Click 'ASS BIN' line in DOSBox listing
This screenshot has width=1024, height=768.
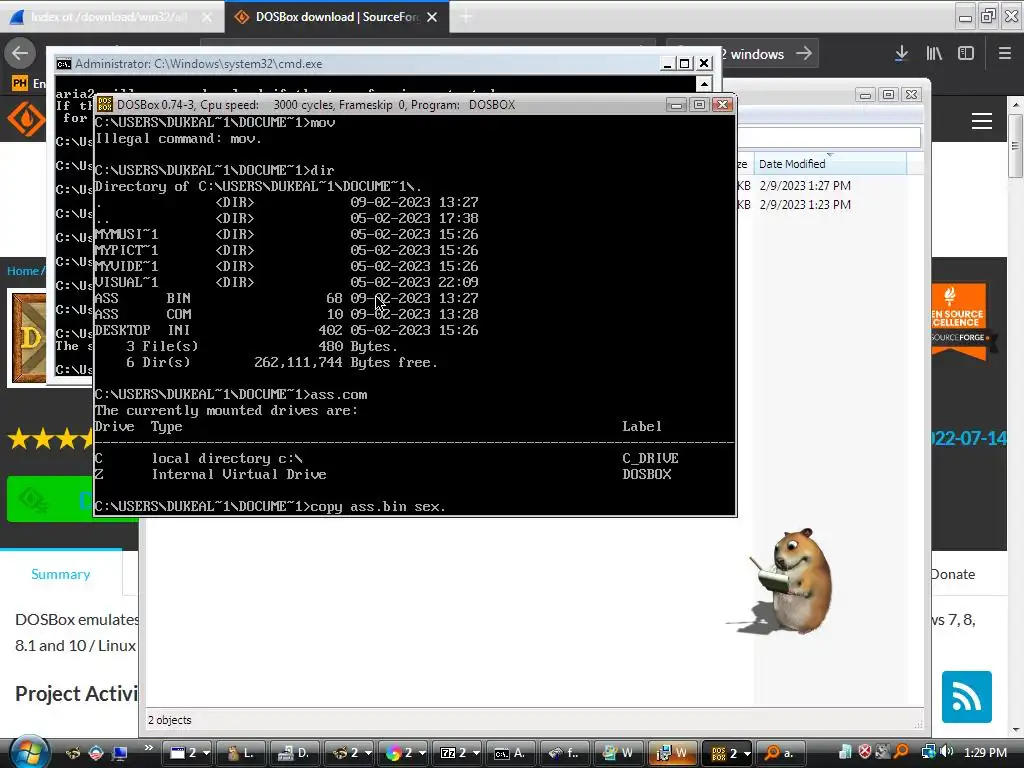pyautogui.click(x=286, y=298)
